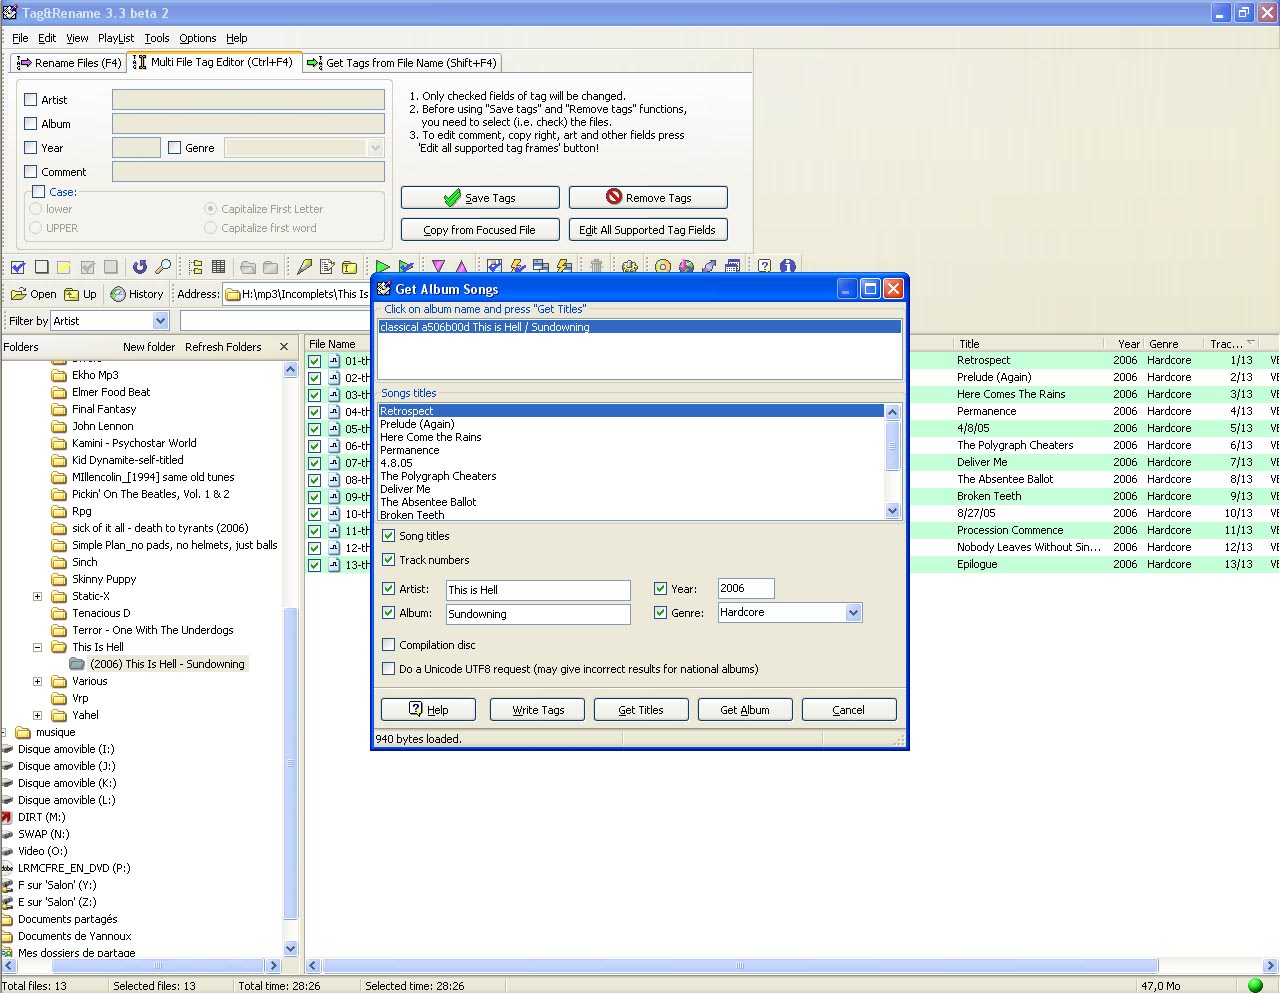Image resolution: width=1280 pixels, height=993 pixels.
Task: Click the check all files toolbar icon
Action: (x=18, y=267)
